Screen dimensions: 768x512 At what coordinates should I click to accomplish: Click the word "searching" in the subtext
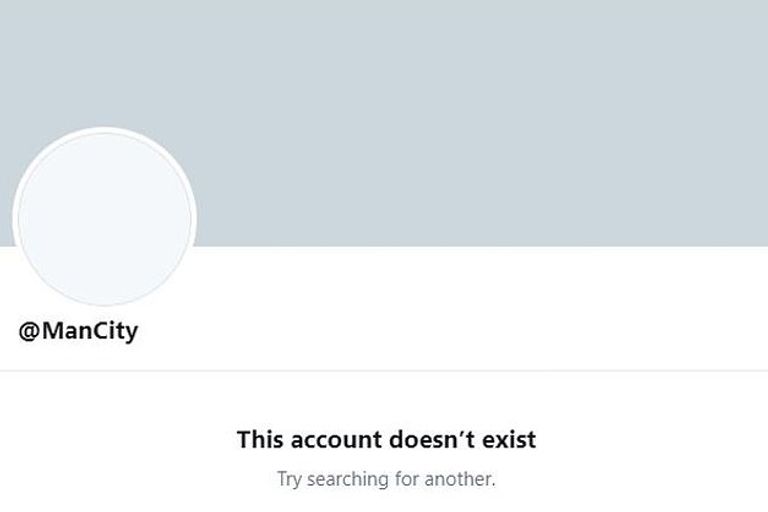tap(347, 480)
